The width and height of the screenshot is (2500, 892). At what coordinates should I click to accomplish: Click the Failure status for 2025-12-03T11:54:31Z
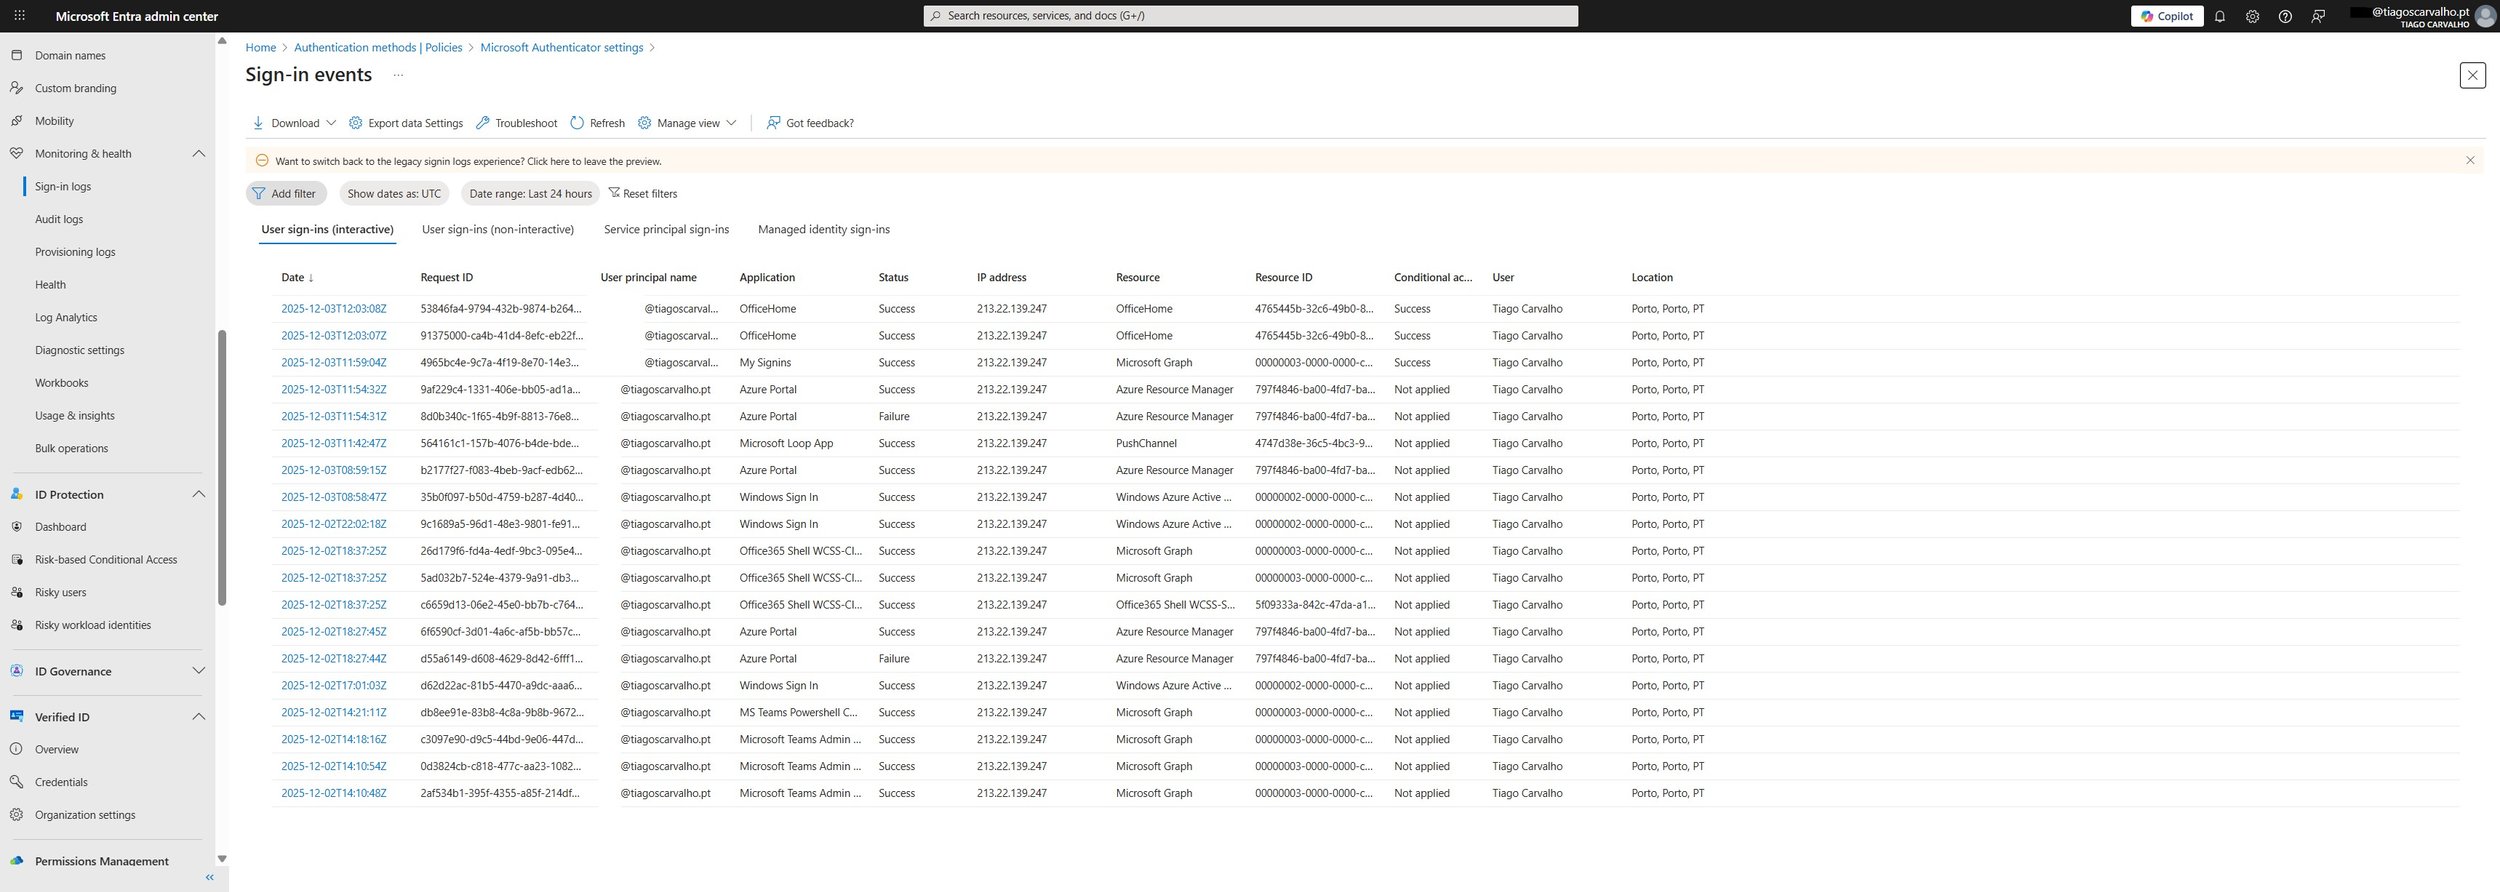coord(894,417)
